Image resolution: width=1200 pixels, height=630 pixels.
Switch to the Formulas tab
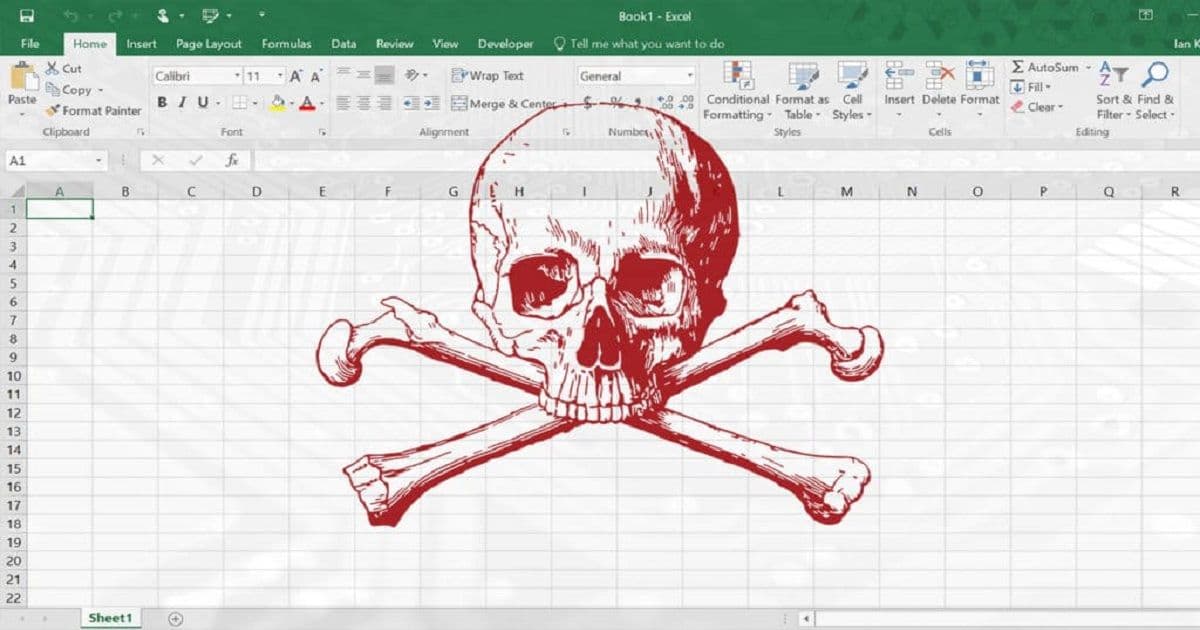[x=286, y=44]
